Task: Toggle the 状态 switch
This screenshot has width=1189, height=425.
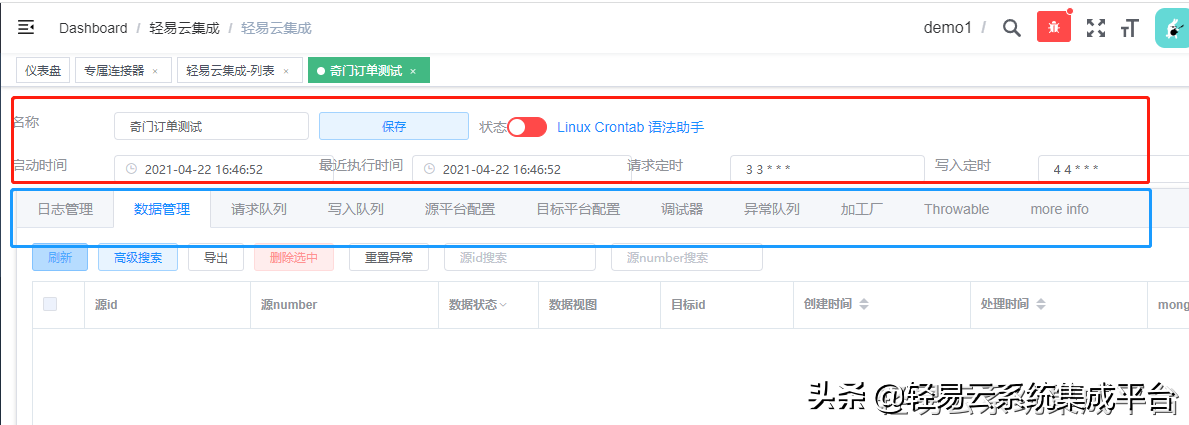Action: click(x=527, y=127)
